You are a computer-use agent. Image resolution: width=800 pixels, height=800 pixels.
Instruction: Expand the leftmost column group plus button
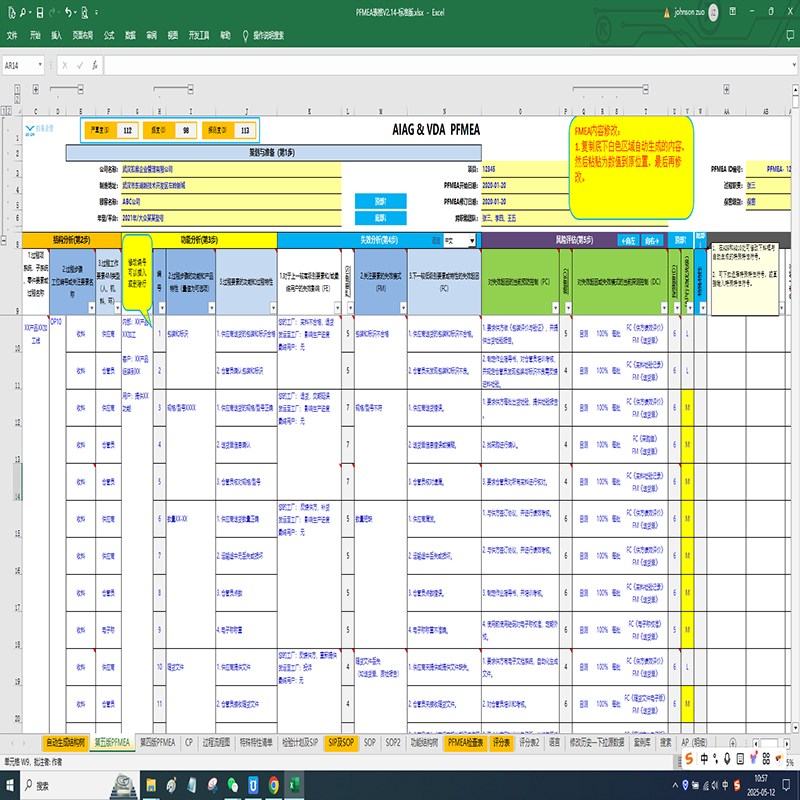click(36, 89)
